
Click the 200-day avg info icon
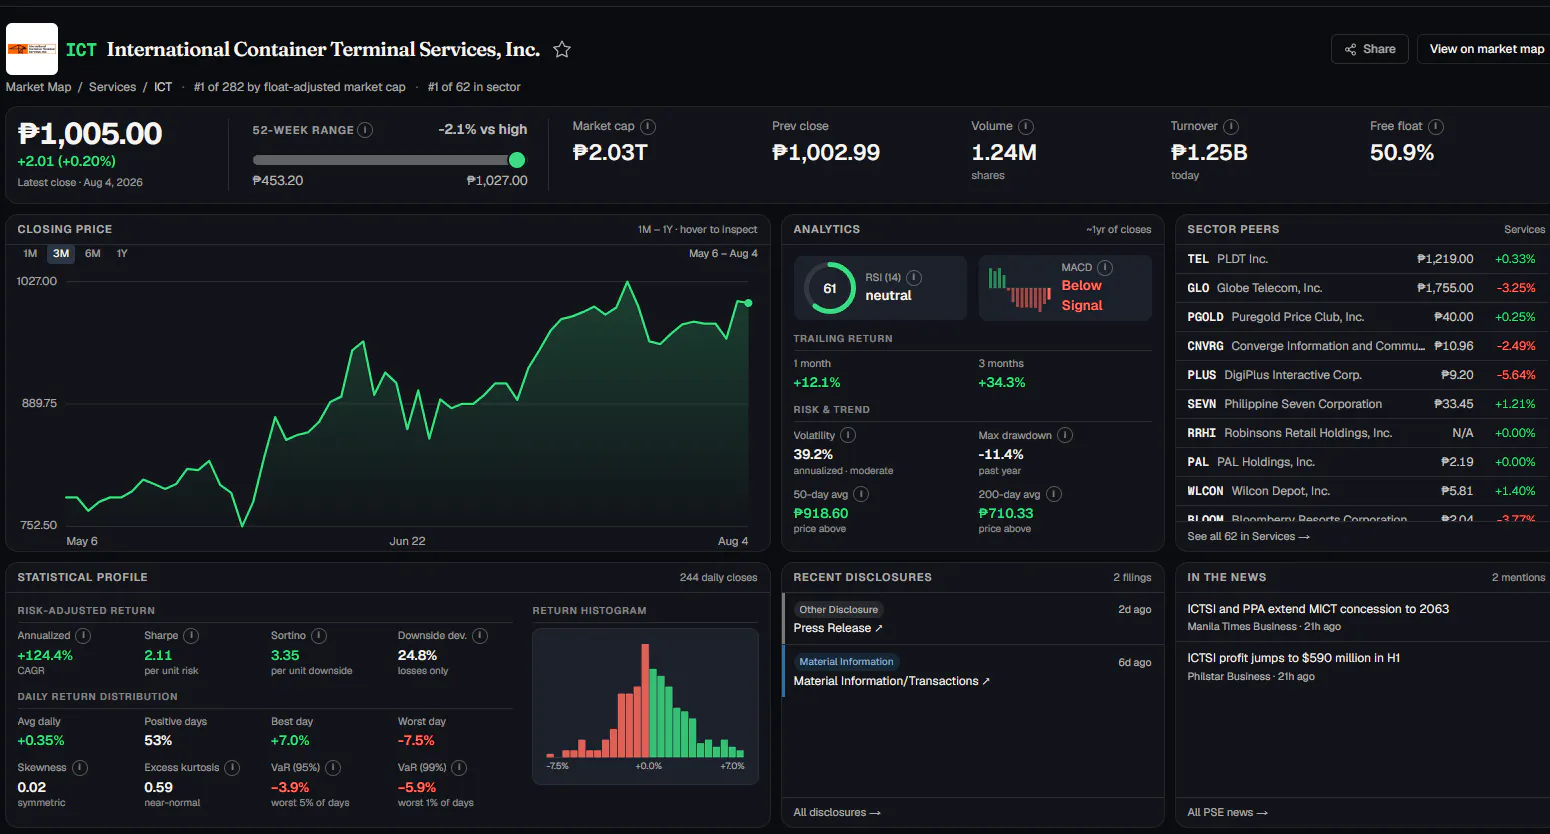[x=1054, y=494]
